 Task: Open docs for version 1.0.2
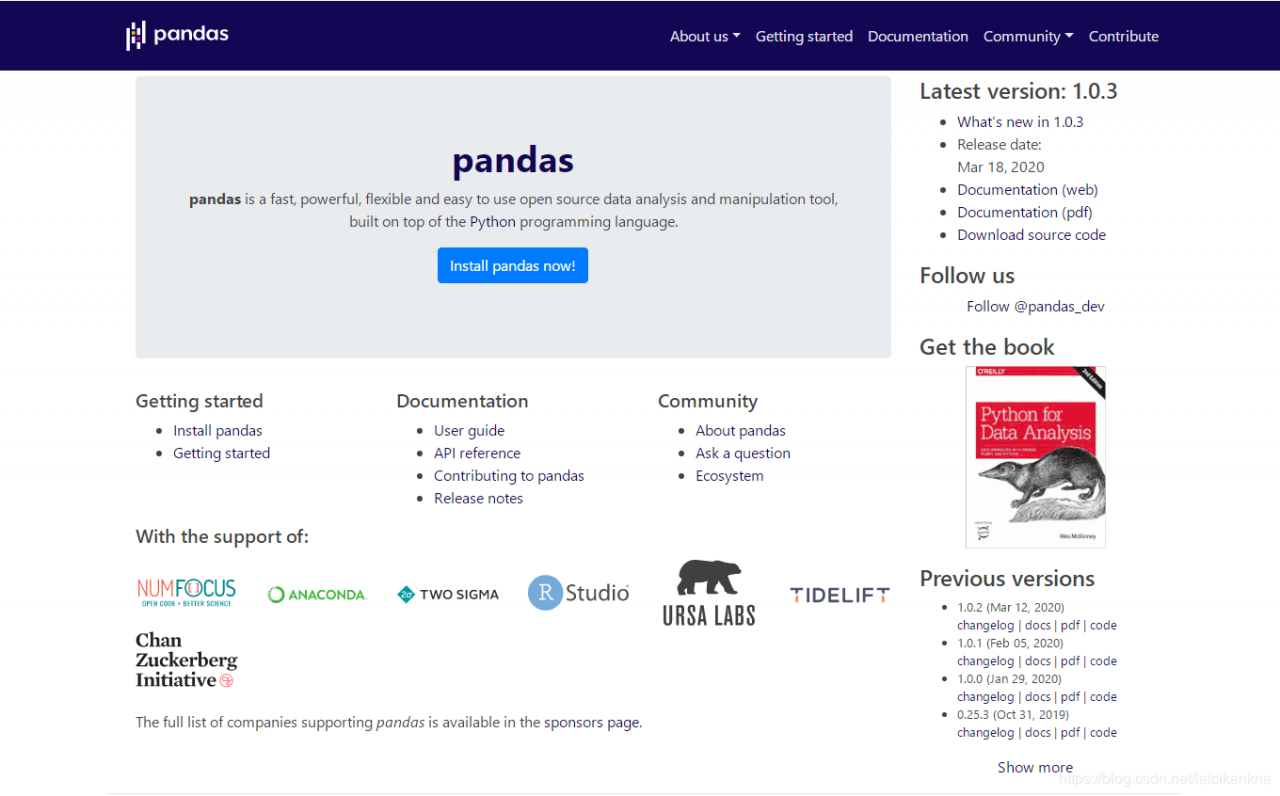click(1038, 625)
